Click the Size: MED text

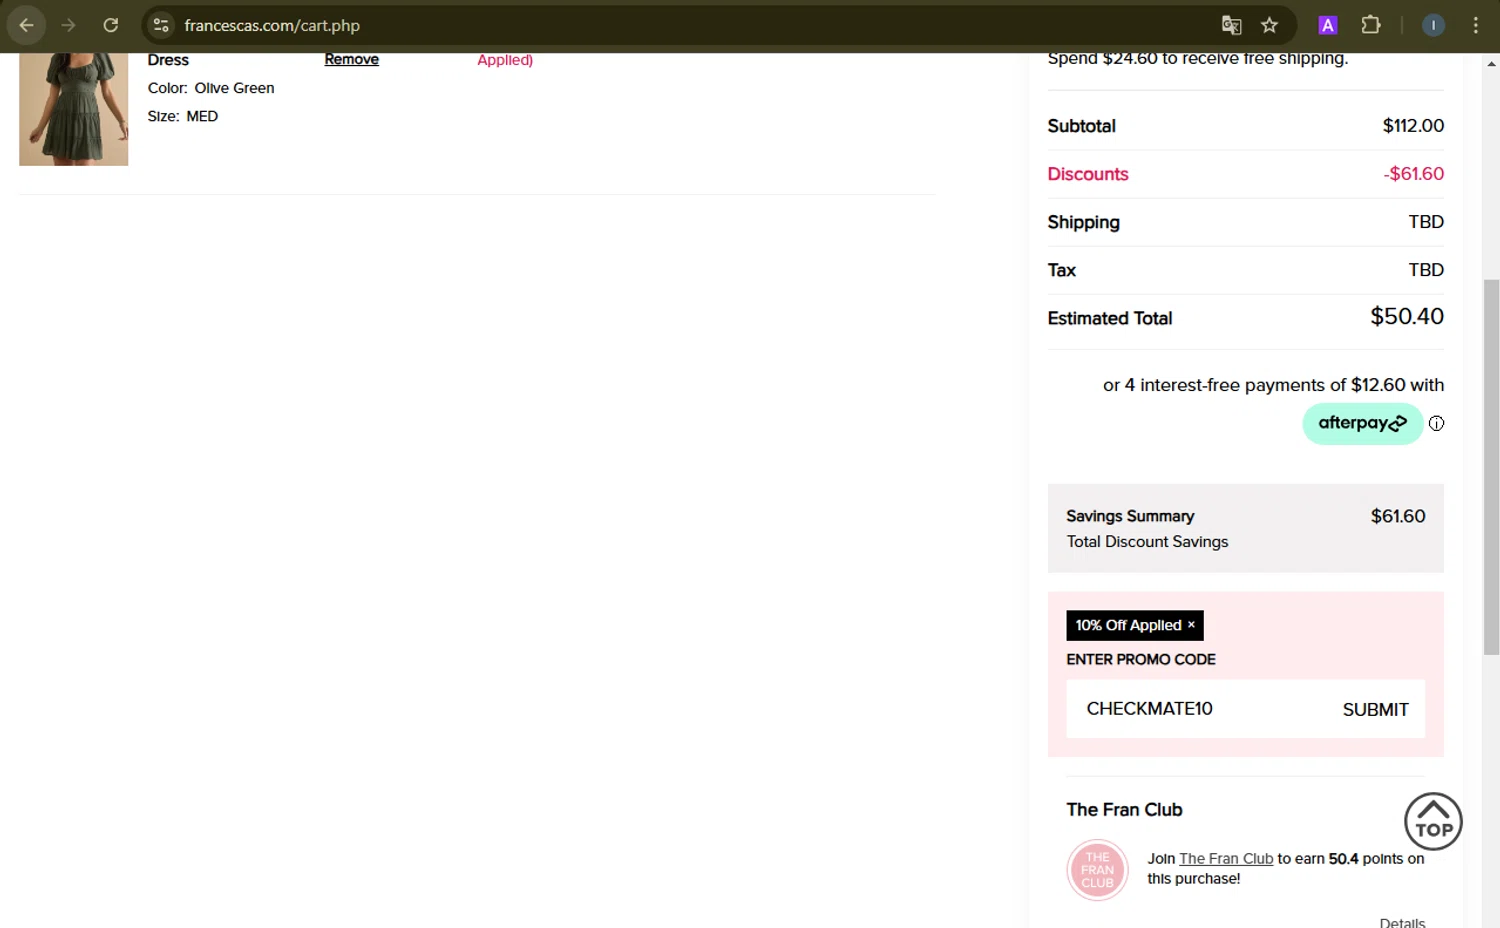(183, 116)
